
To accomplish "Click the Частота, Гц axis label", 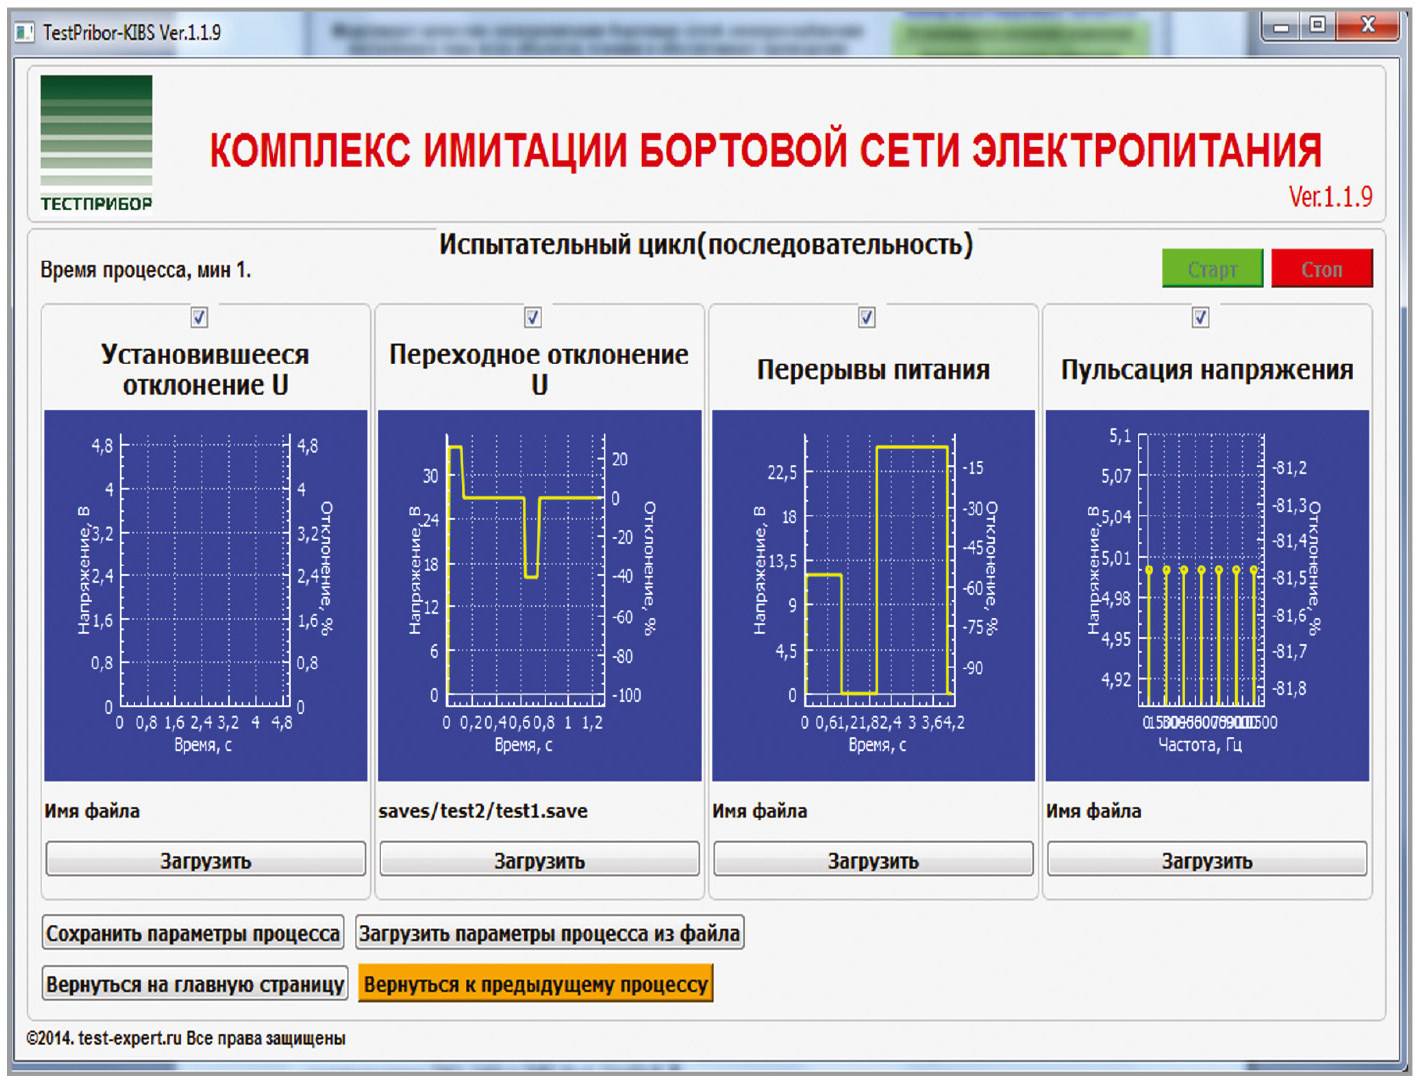I will [x=1200, y=745].
